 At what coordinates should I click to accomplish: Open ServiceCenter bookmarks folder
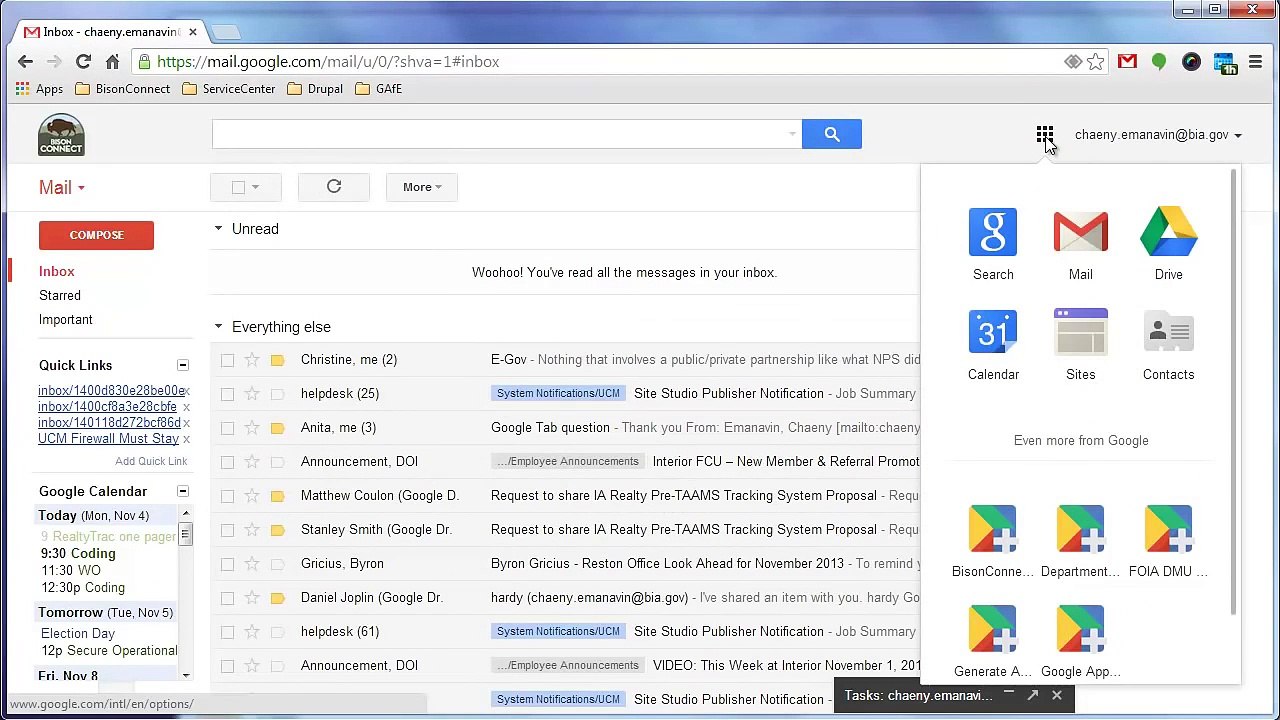(229, 89)
